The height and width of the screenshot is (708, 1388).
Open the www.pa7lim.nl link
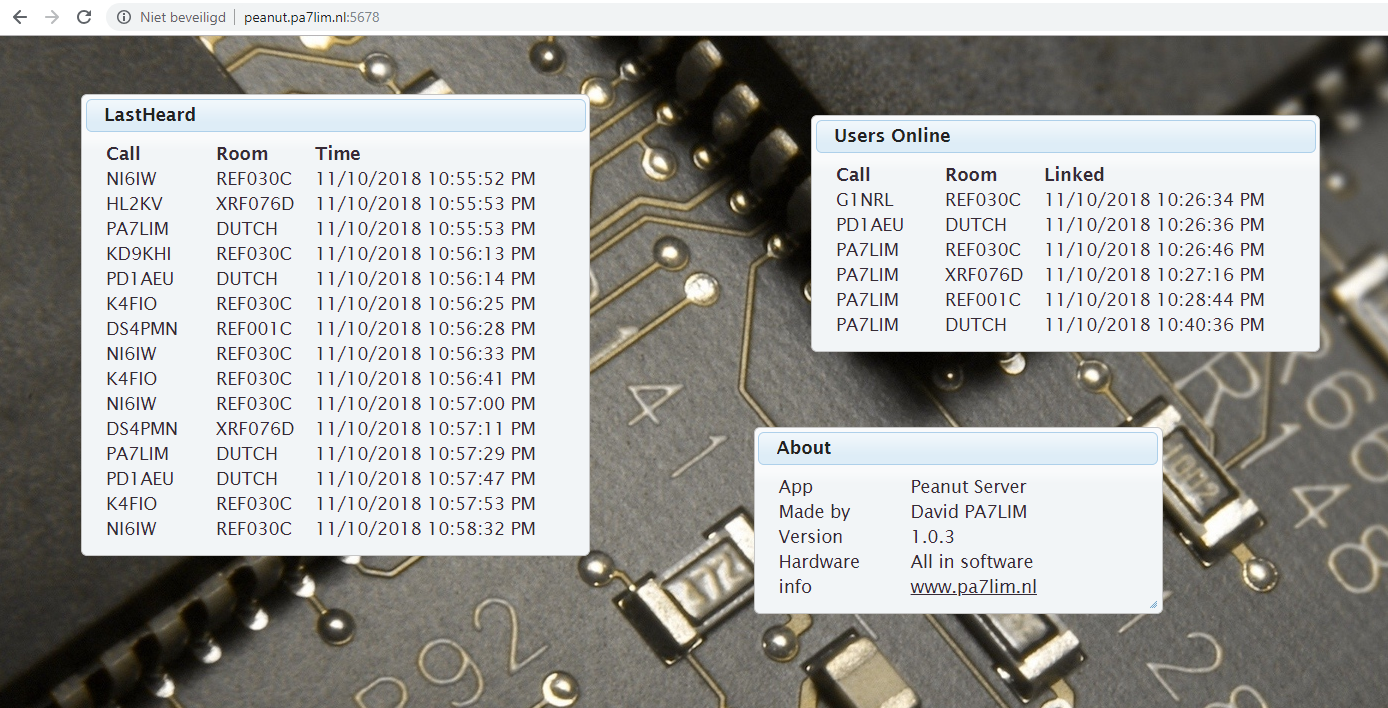(x=973, y=587)
